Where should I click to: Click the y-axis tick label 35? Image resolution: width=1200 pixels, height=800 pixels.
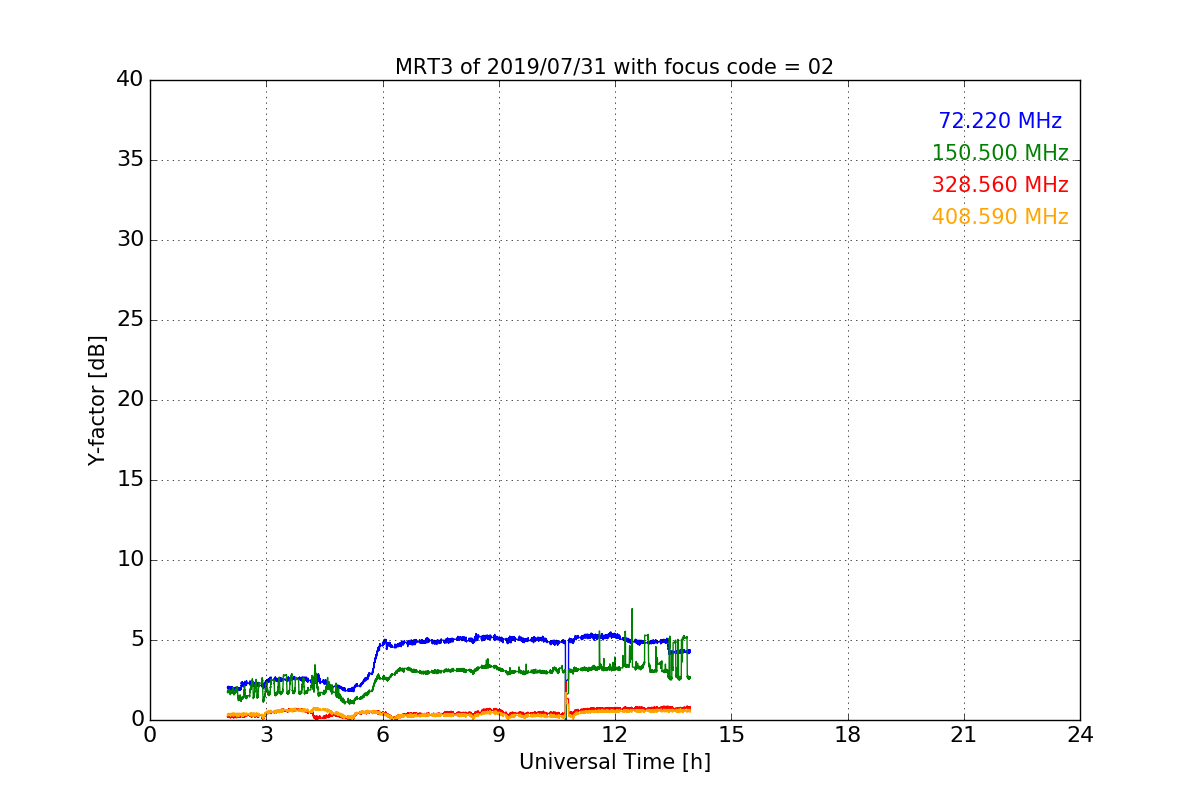click(130, 160)
